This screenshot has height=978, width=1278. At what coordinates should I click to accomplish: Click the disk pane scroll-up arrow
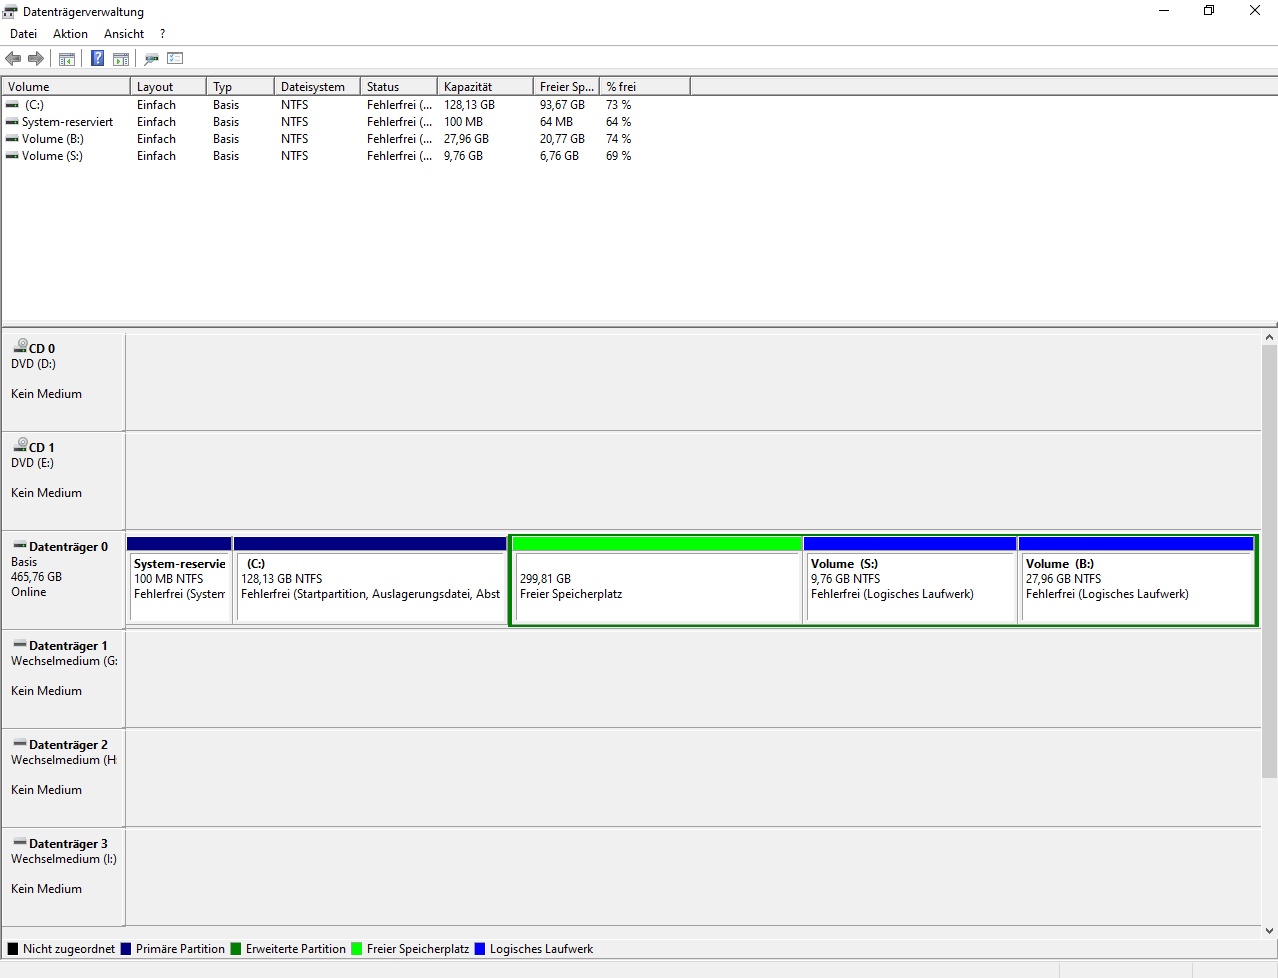(1270, 338)
